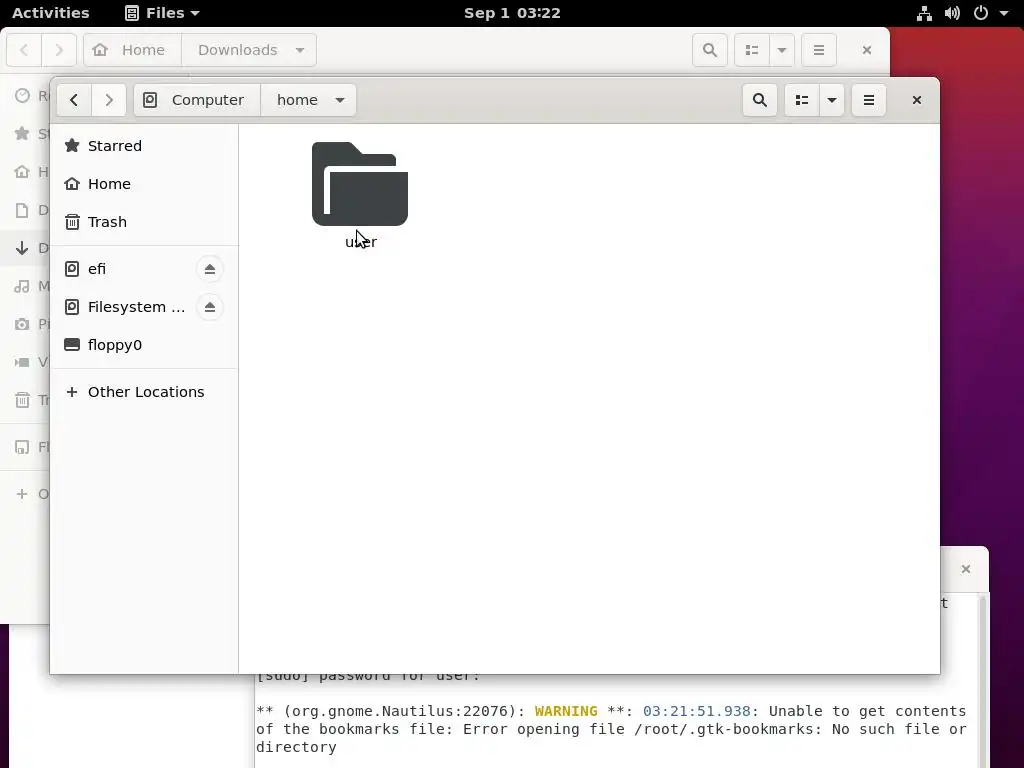This screenshot has width=1024, height=768.
Task: Open network status icon in top bar
Action: (x=924, y=13)
